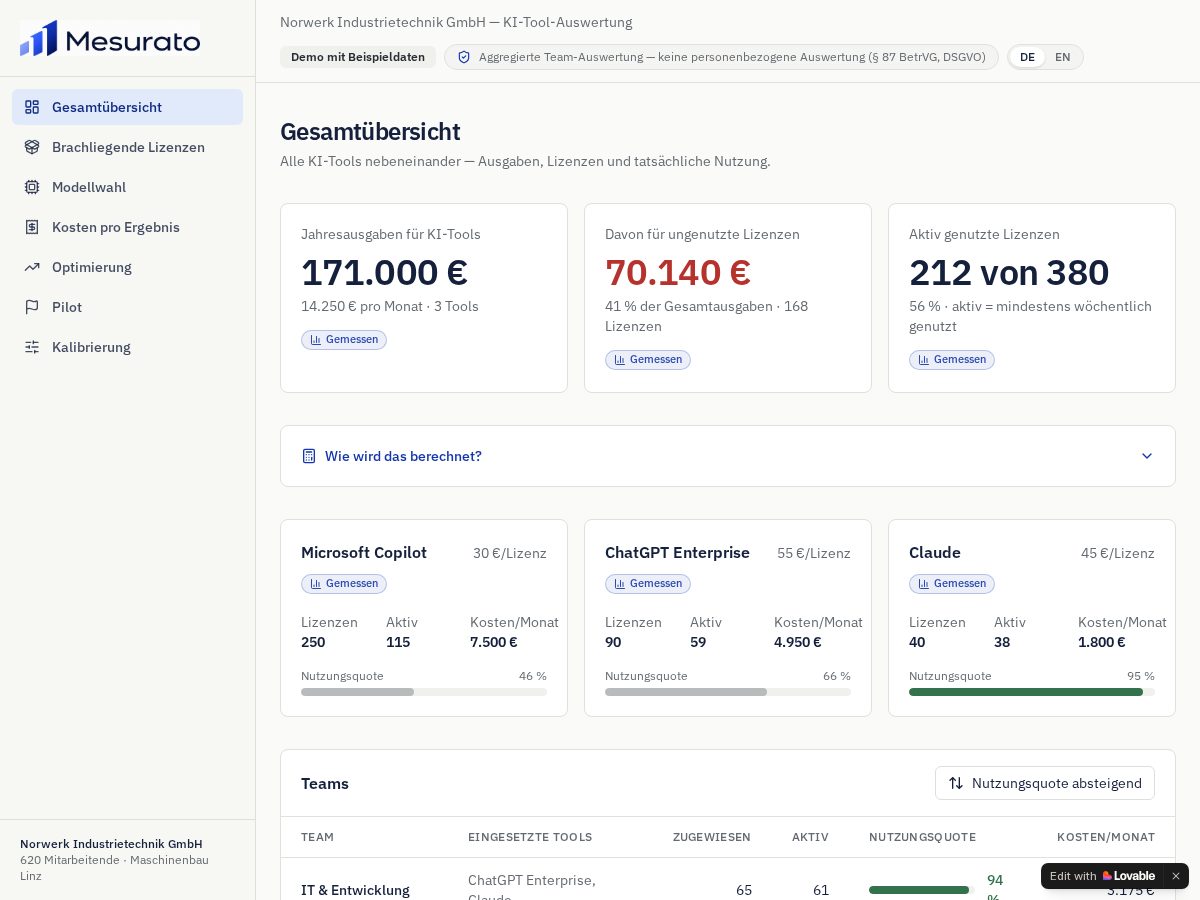This screenshot has height=900, width=1200.
Task: Click the Kosten pro Ergebnis receipt icon
Action: 32,227
